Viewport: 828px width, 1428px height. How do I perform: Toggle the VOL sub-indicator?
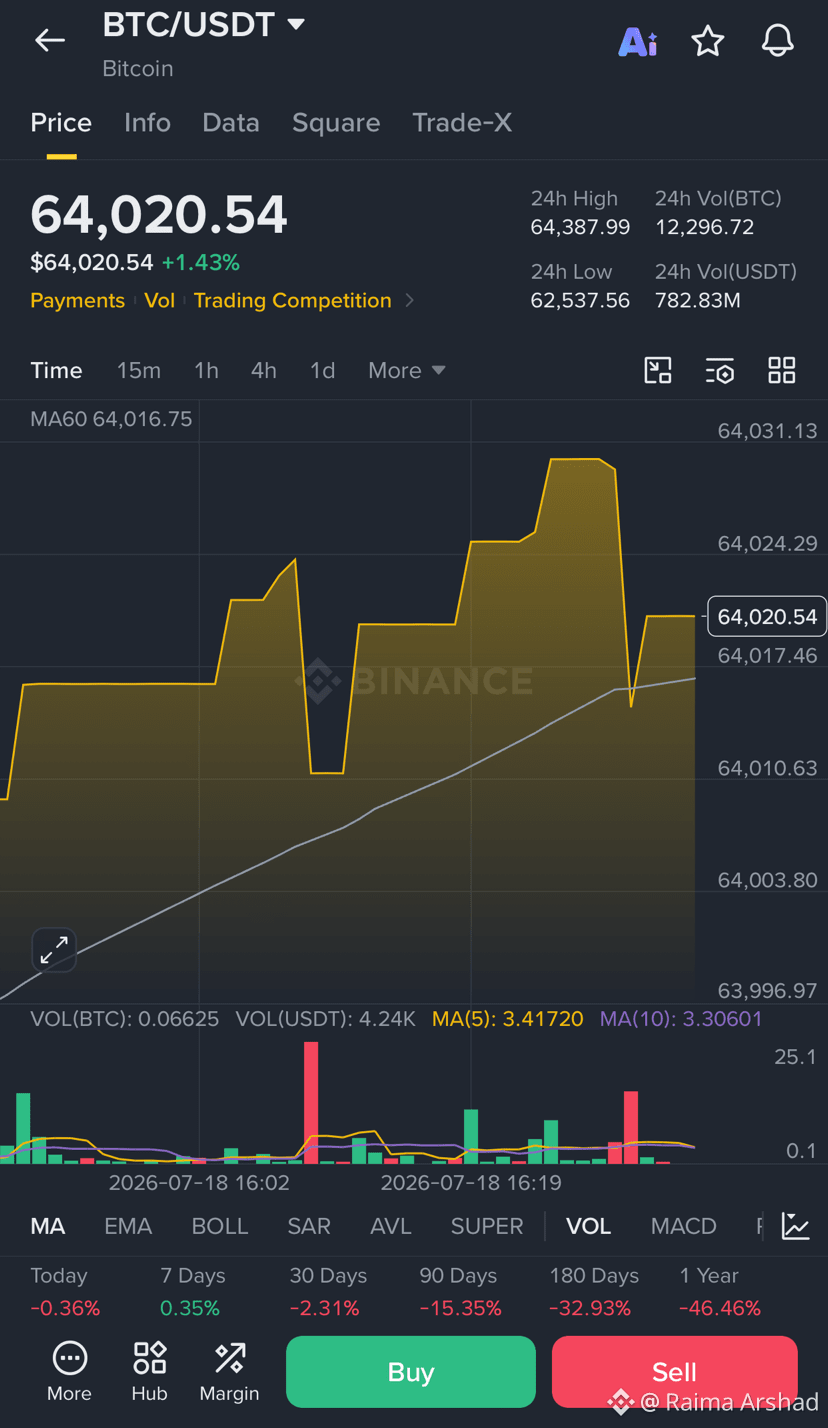coord(589,1226)
